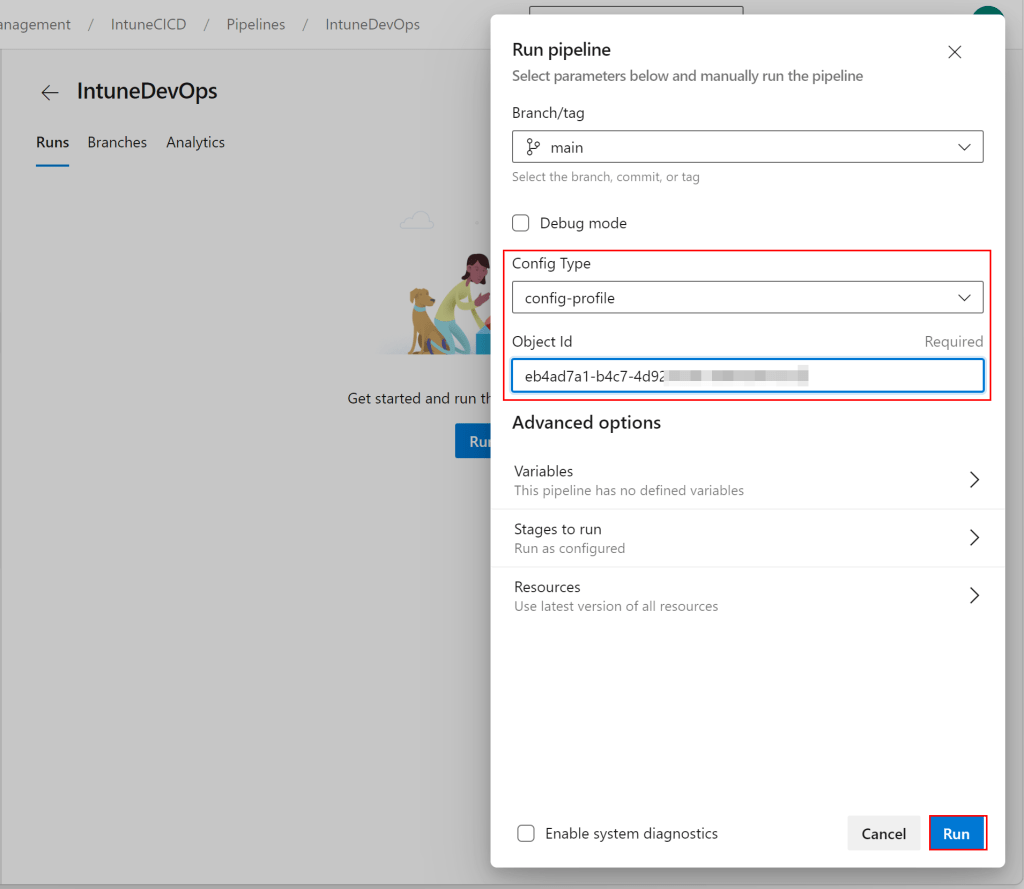The width and height of the screenshot is (1024, 889).
Task: Tick Enable system diagnostics checkbox
Action: pyautogui.click(x=526, y=833)
